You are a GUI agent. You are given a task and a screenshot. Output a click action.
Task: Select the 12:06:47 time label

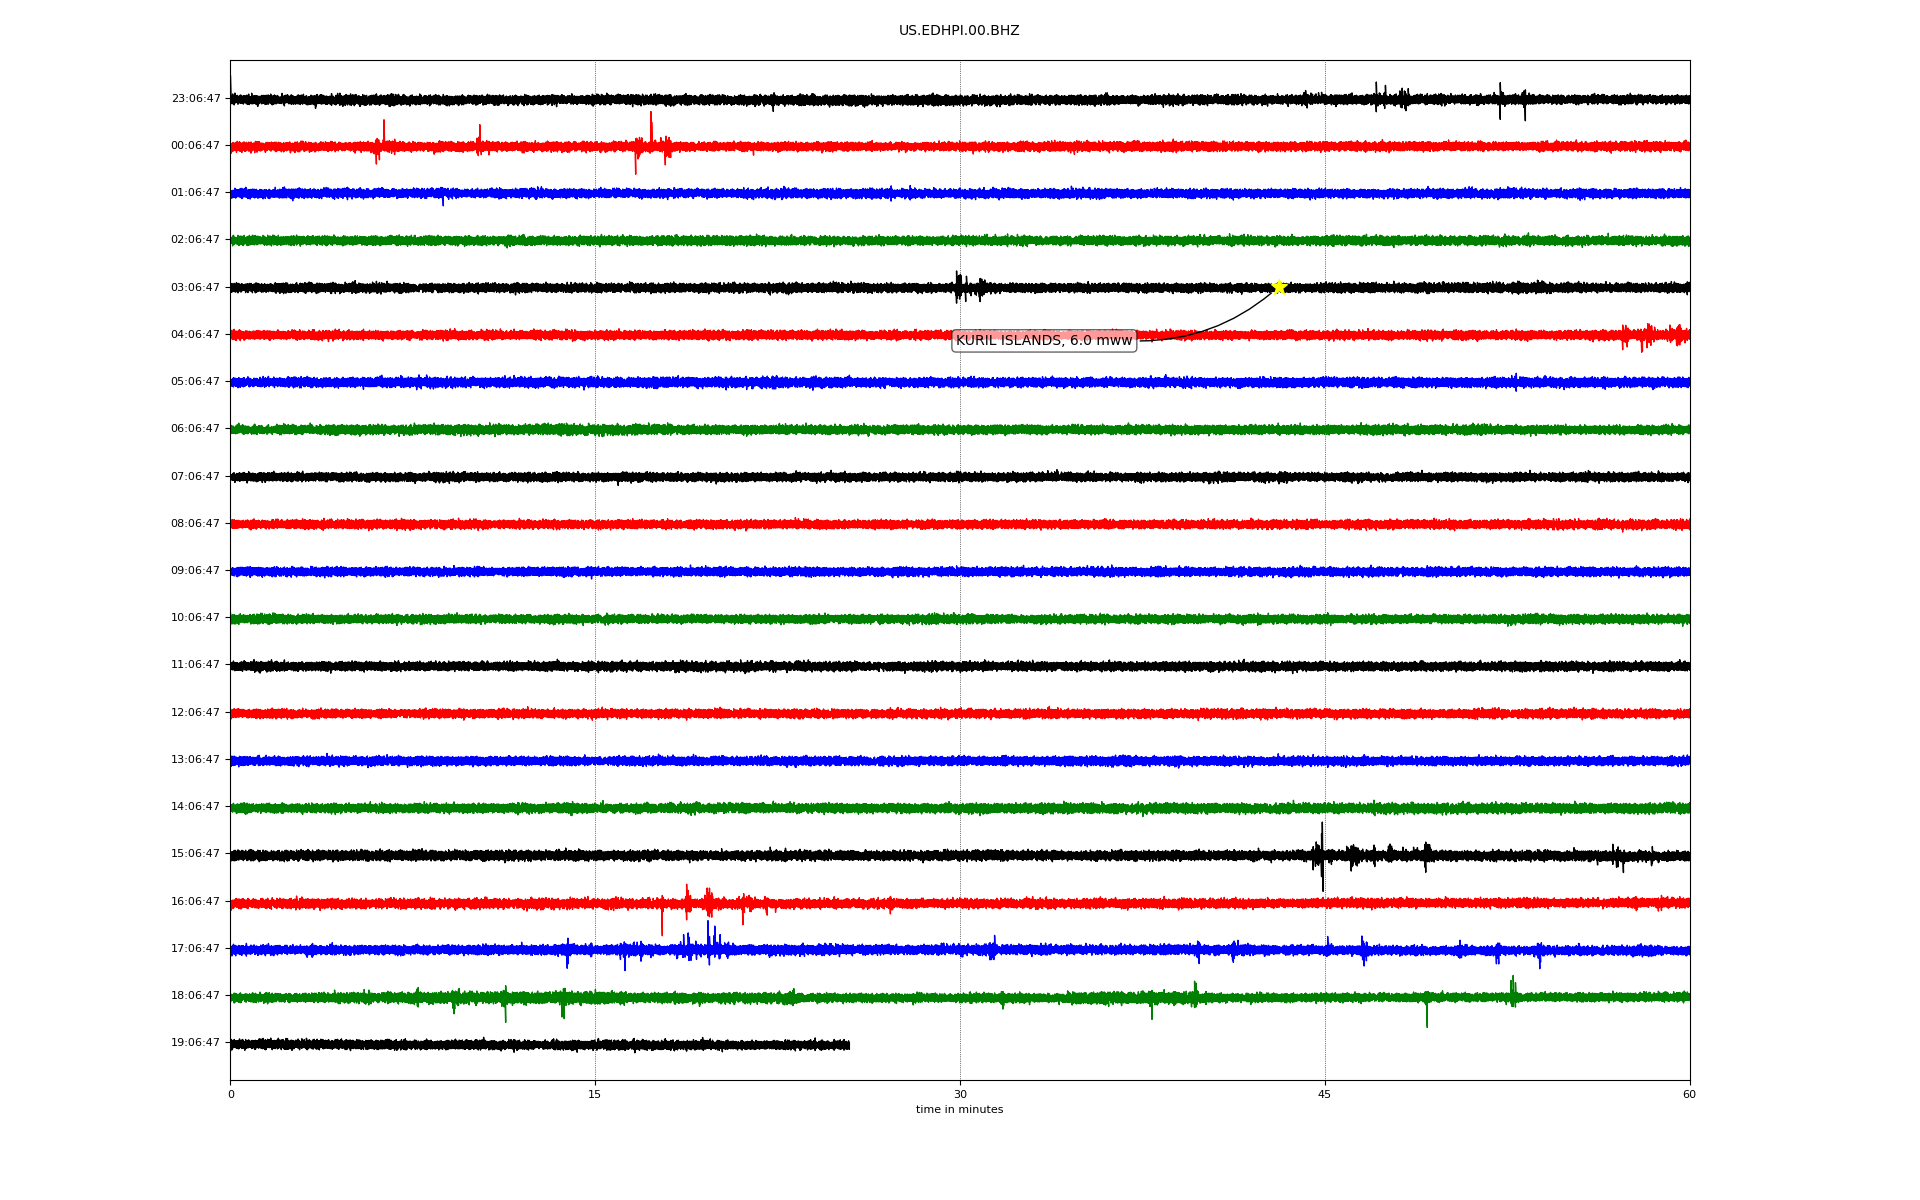tap(196, 713)
